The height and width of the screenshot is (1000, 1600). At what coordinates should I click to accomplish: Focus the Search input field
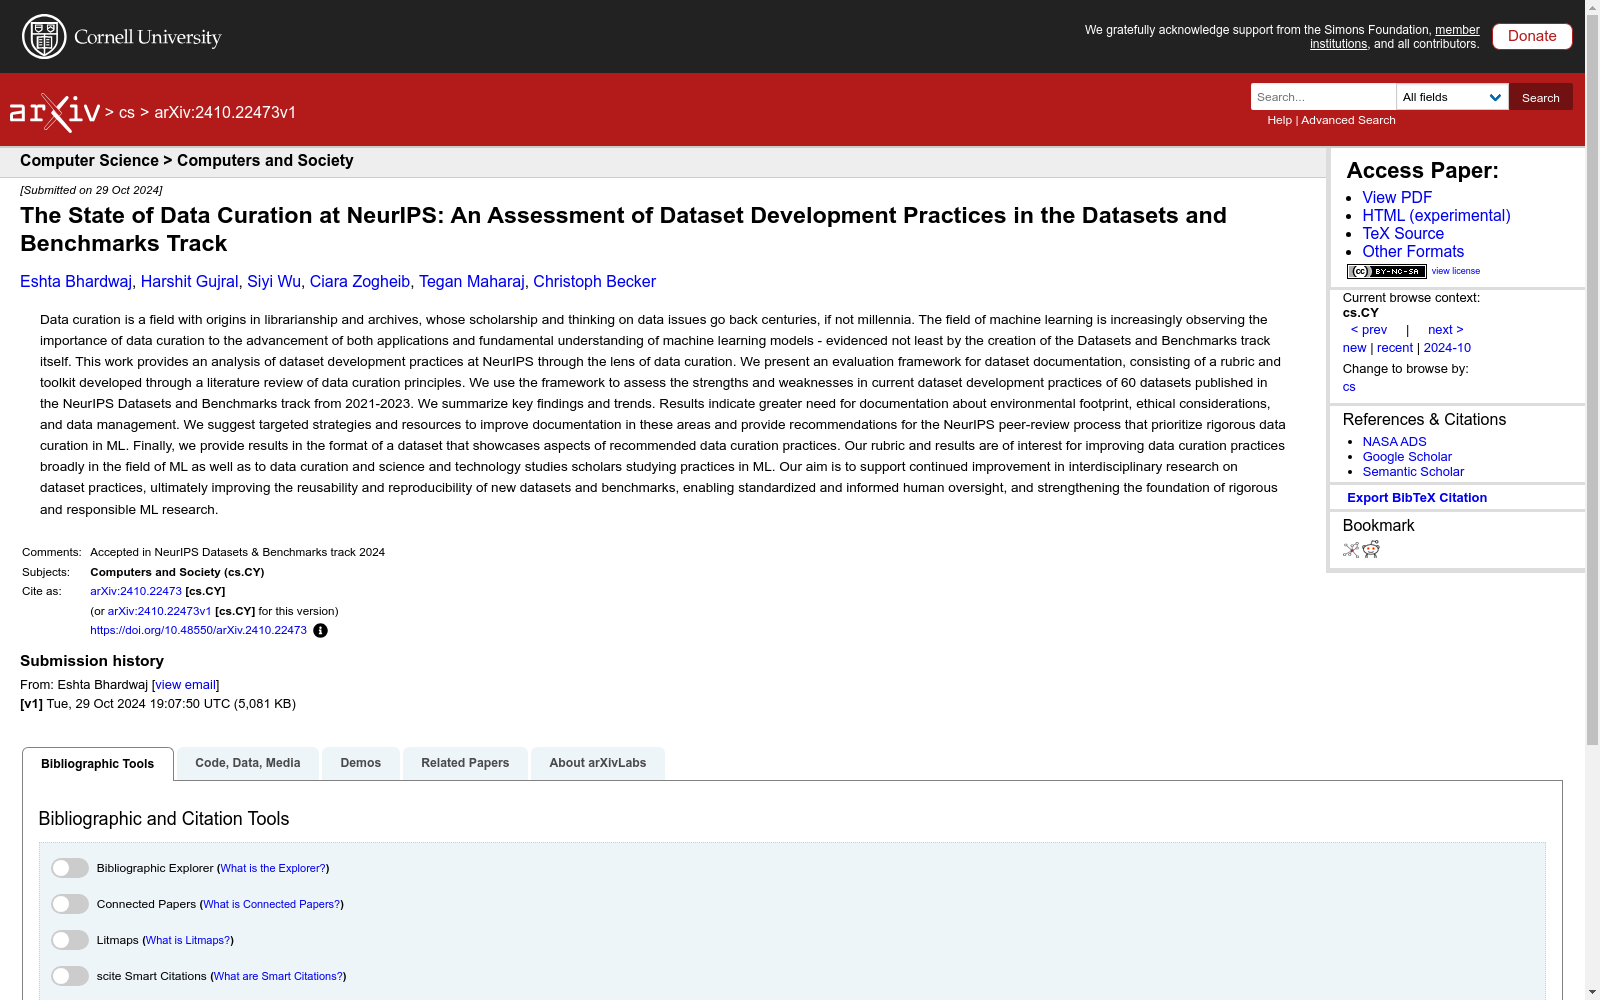click(x=1323, y=97)
